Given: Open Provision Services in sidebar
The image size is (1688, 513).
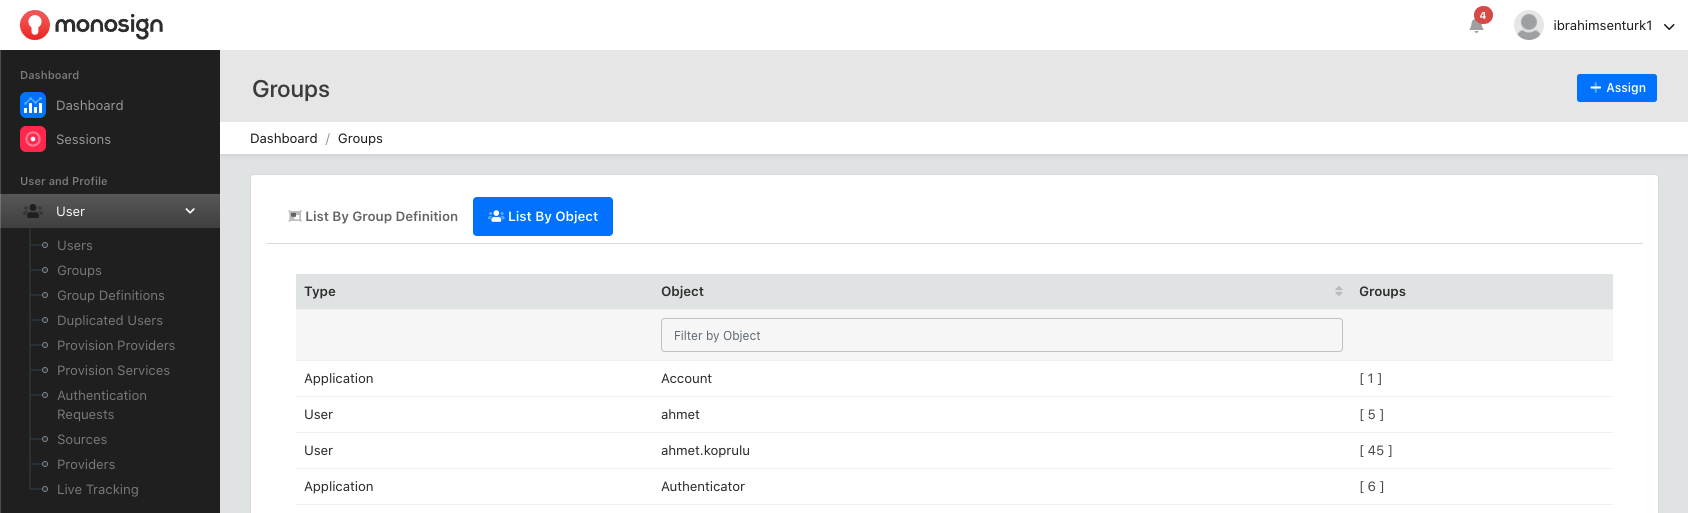Looking at the screenshot, I should (113, 370).
